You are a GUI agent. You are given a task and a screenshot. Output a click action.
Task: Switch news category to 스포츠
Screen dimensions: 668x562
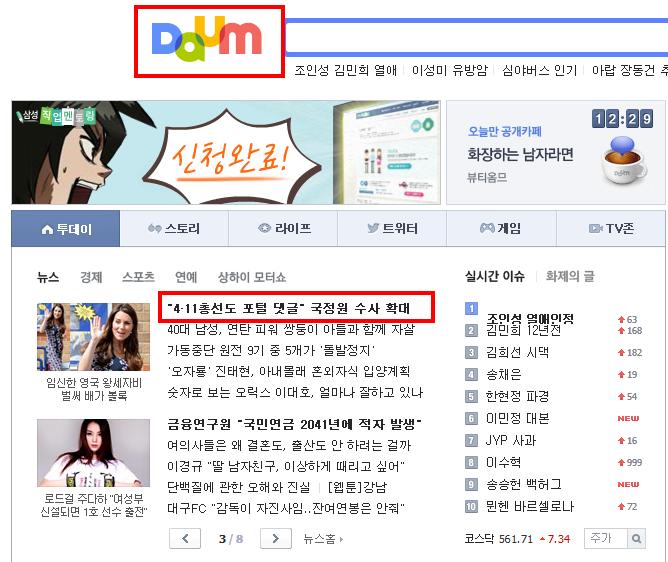(x=138, y=277)
